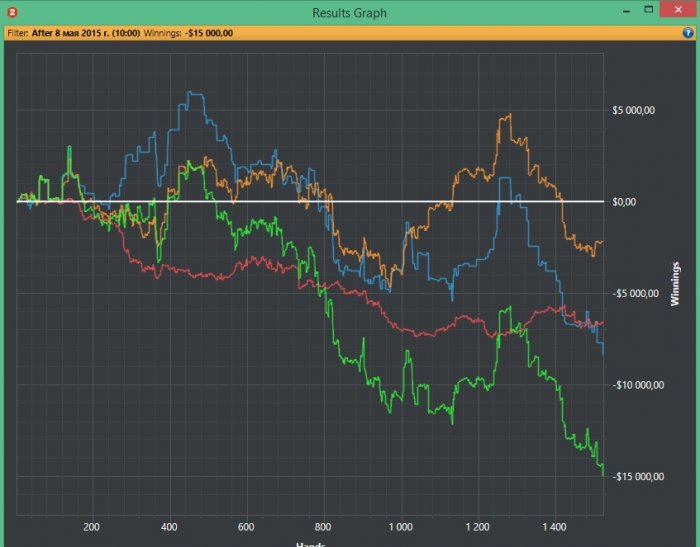Click the '1 400' hands axis label

[554, 527]
